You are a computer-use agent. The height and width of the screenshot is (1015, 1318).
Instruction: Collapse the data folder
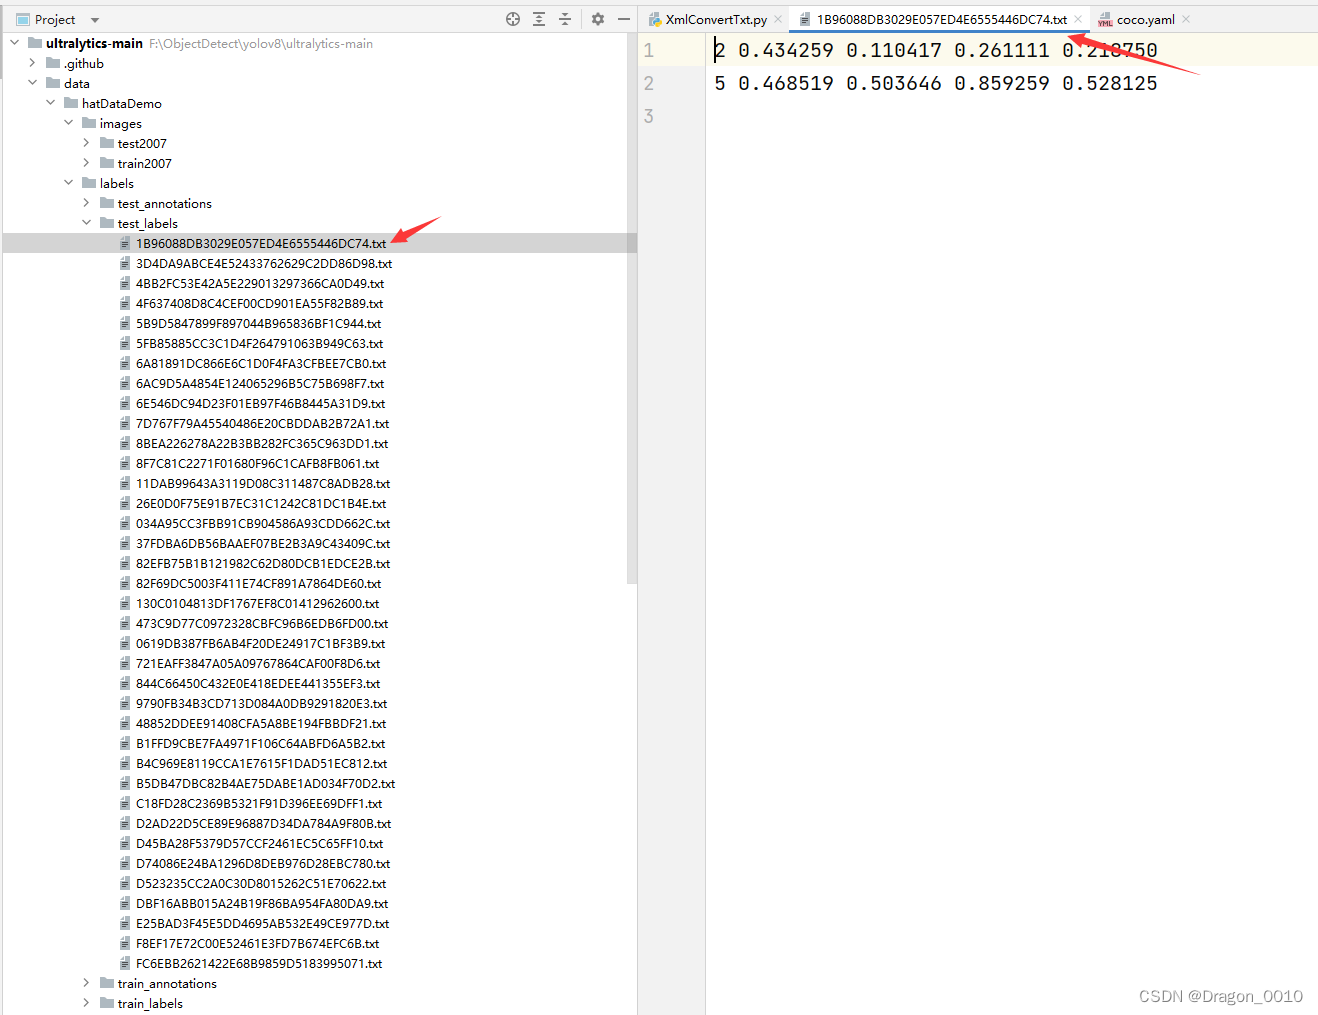[x=33, y=83]
